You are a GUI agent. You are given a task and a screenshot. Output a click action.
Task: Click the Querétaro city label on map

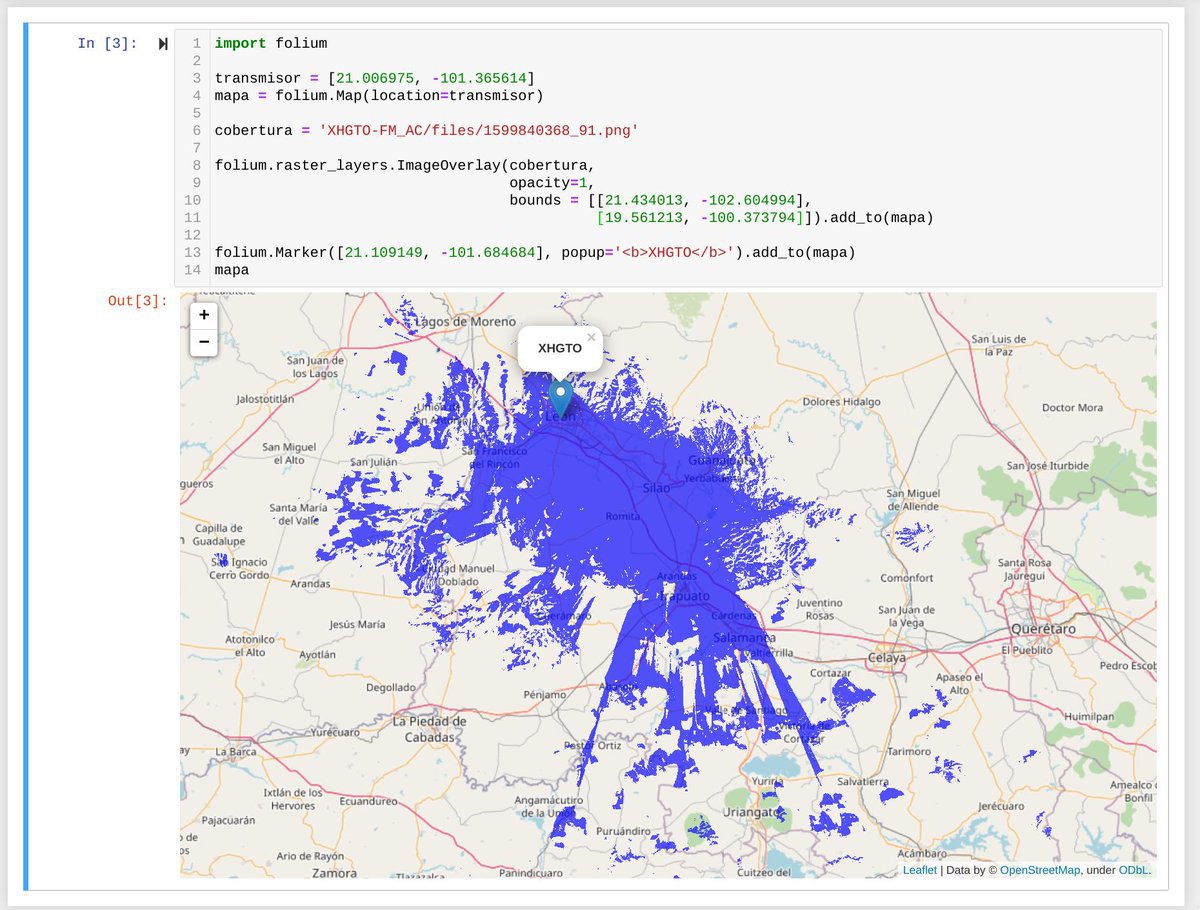(x=1041, y=629)
